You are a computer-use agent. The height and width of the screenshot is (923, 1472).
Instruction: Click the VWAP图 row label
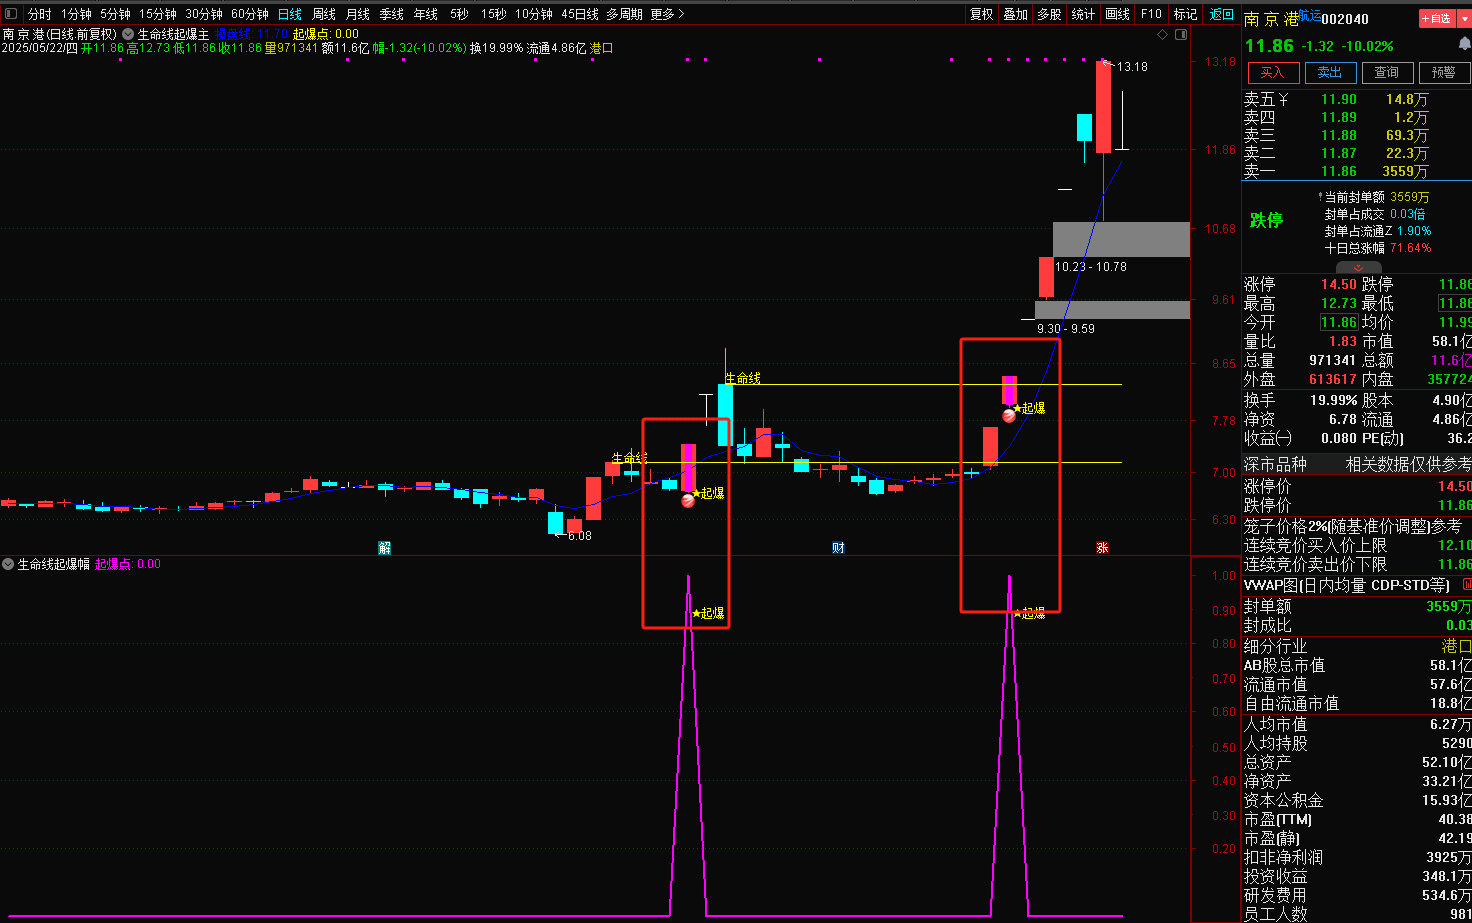point(1346,585)
